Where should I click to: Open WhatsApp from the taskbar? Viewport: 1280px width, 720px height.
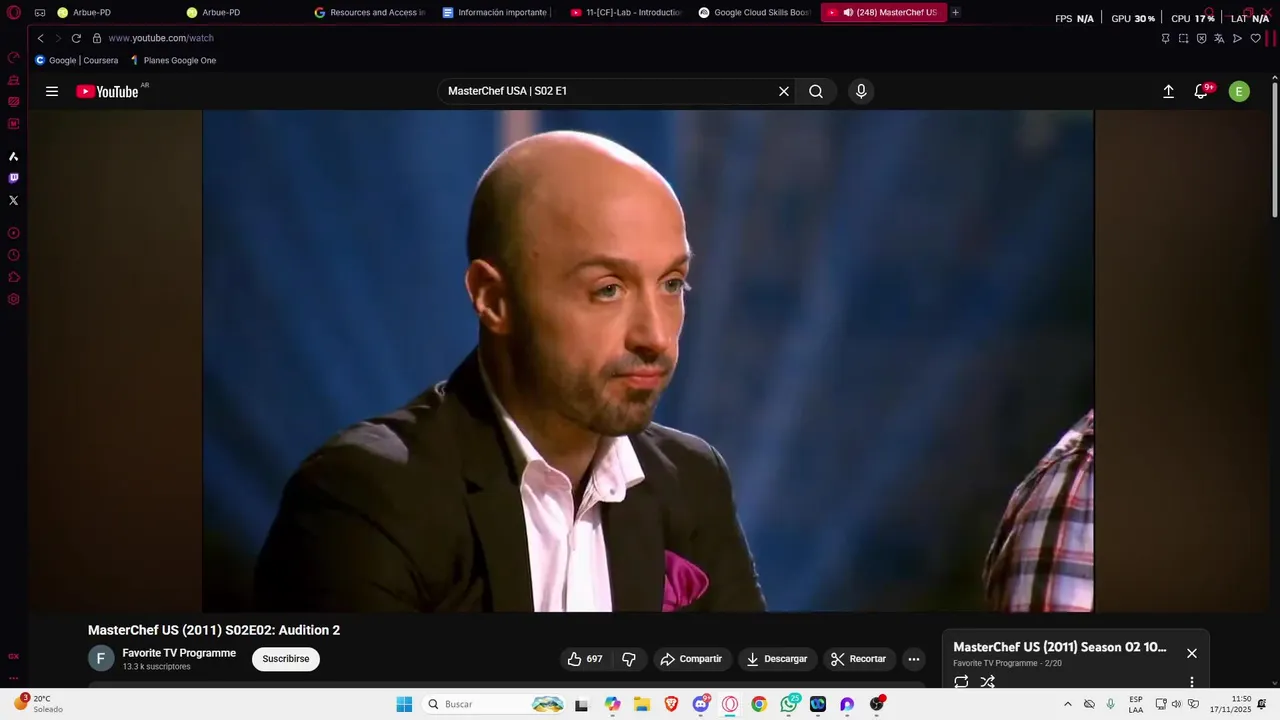point(789,704)
